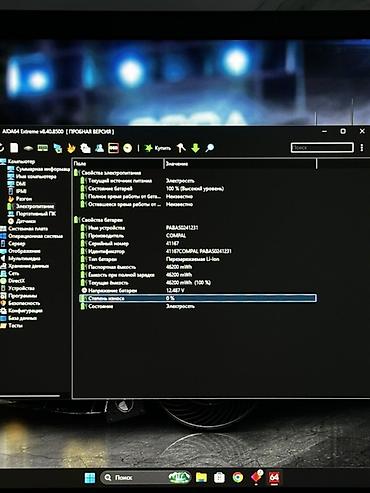Click AIDA64 red 64 taskbar icon
Viewport: 370px width, 493px height.
click(x=274, y=478)
